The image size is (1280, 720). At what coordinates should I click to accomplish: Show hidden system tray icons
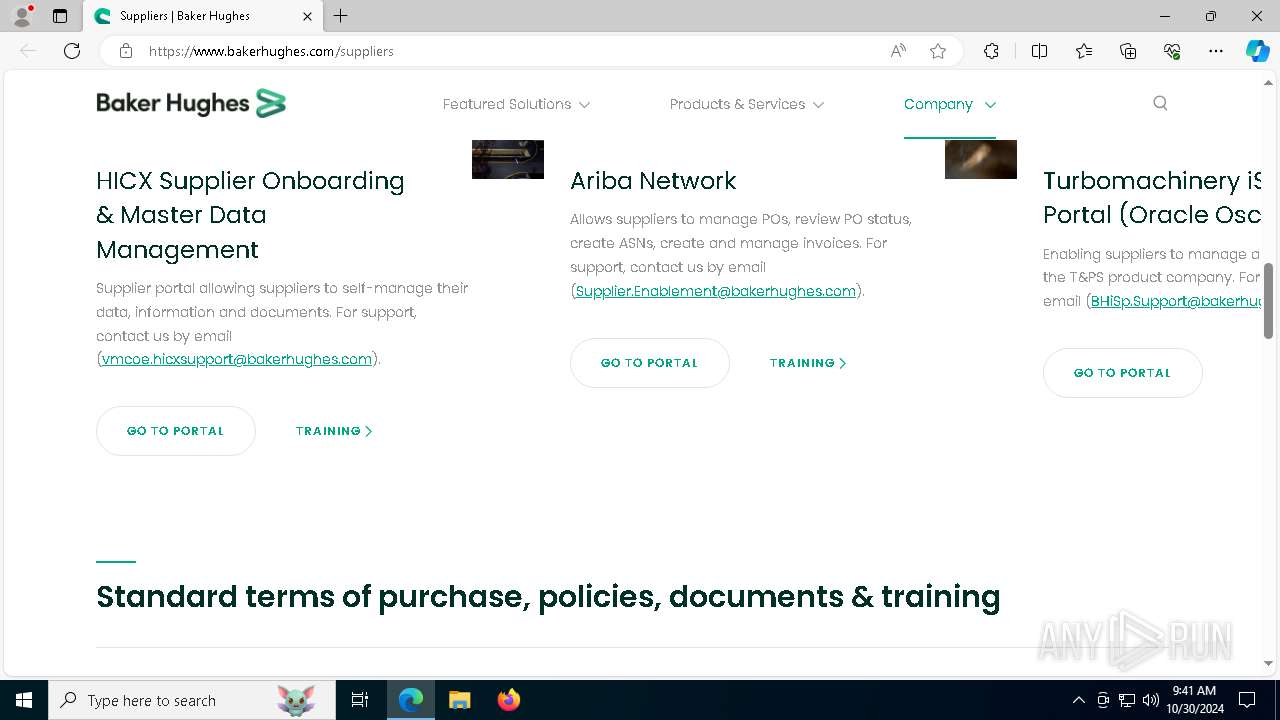(1078, 700)
